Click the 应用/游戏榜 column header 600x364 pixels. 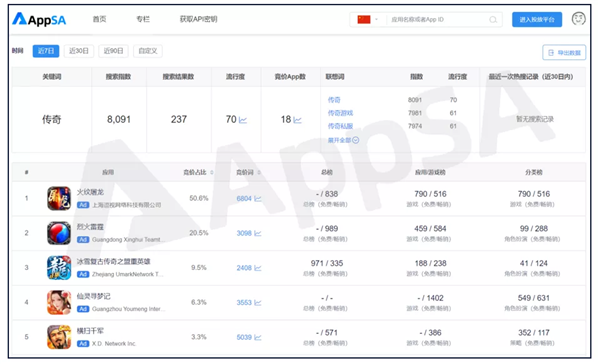430,173
